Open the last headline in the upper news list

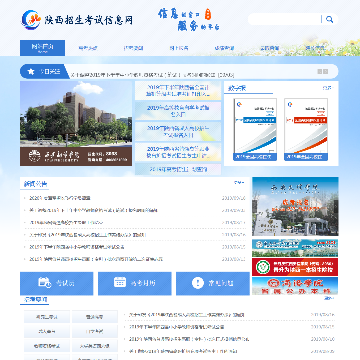(96, 259)
